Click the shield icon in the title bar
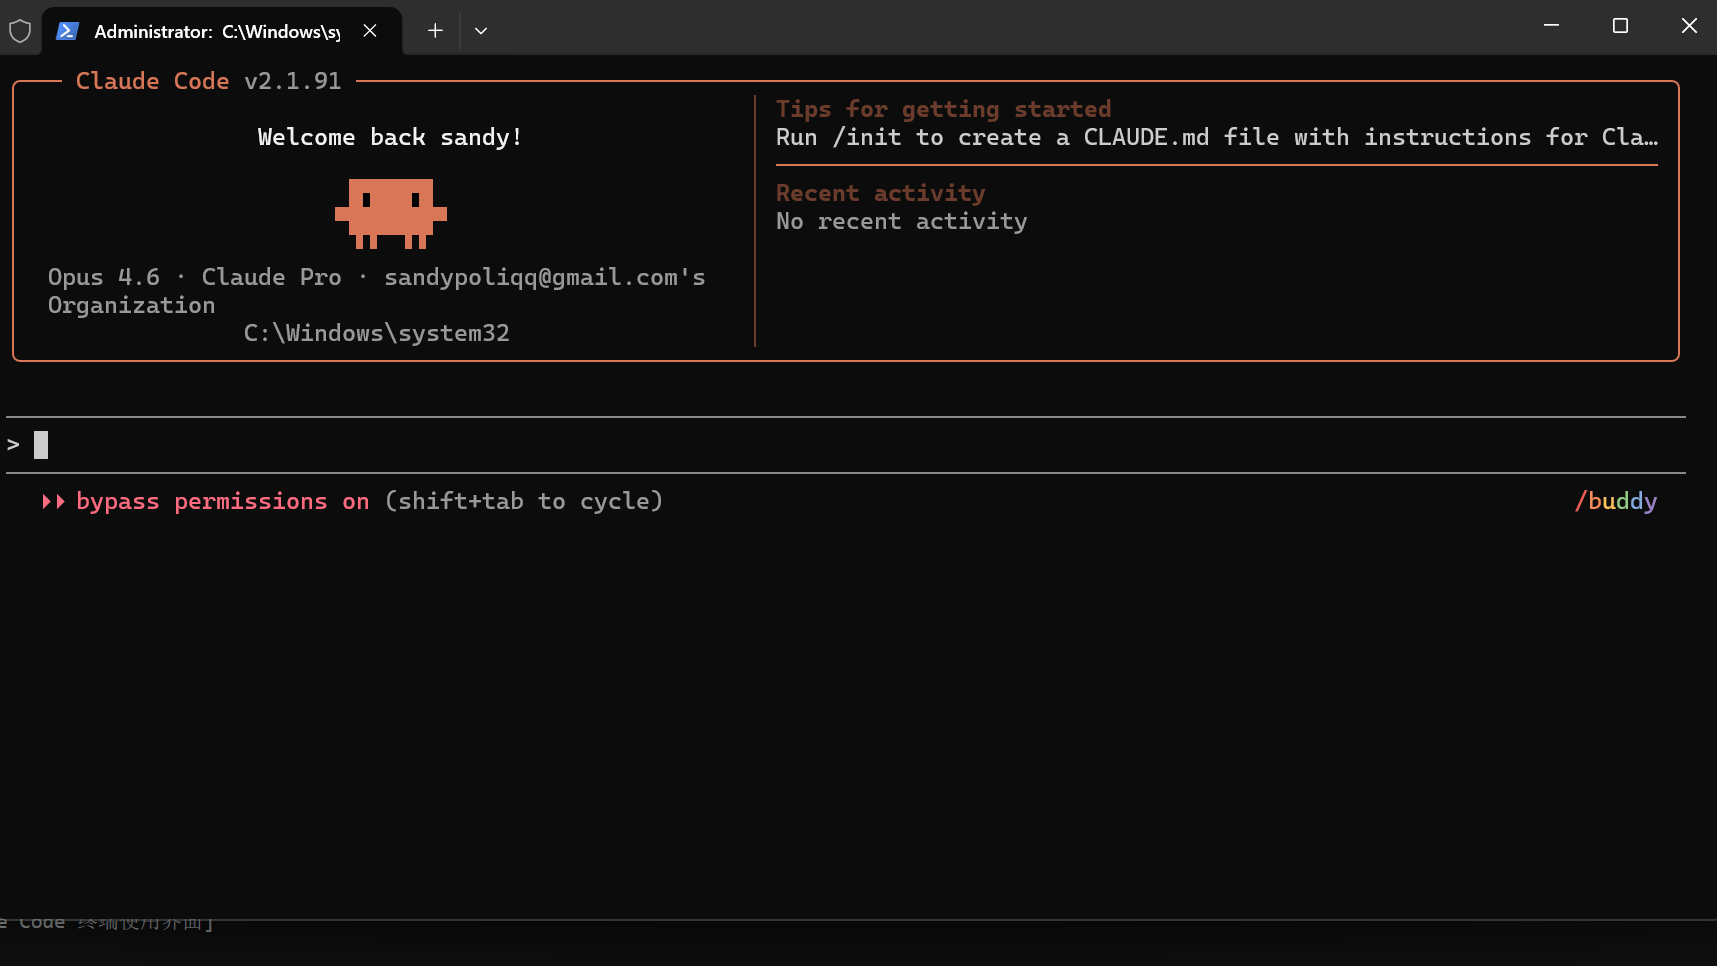Image resolution: width=1717 pixels, height=966 pixels. coord(20,31)
